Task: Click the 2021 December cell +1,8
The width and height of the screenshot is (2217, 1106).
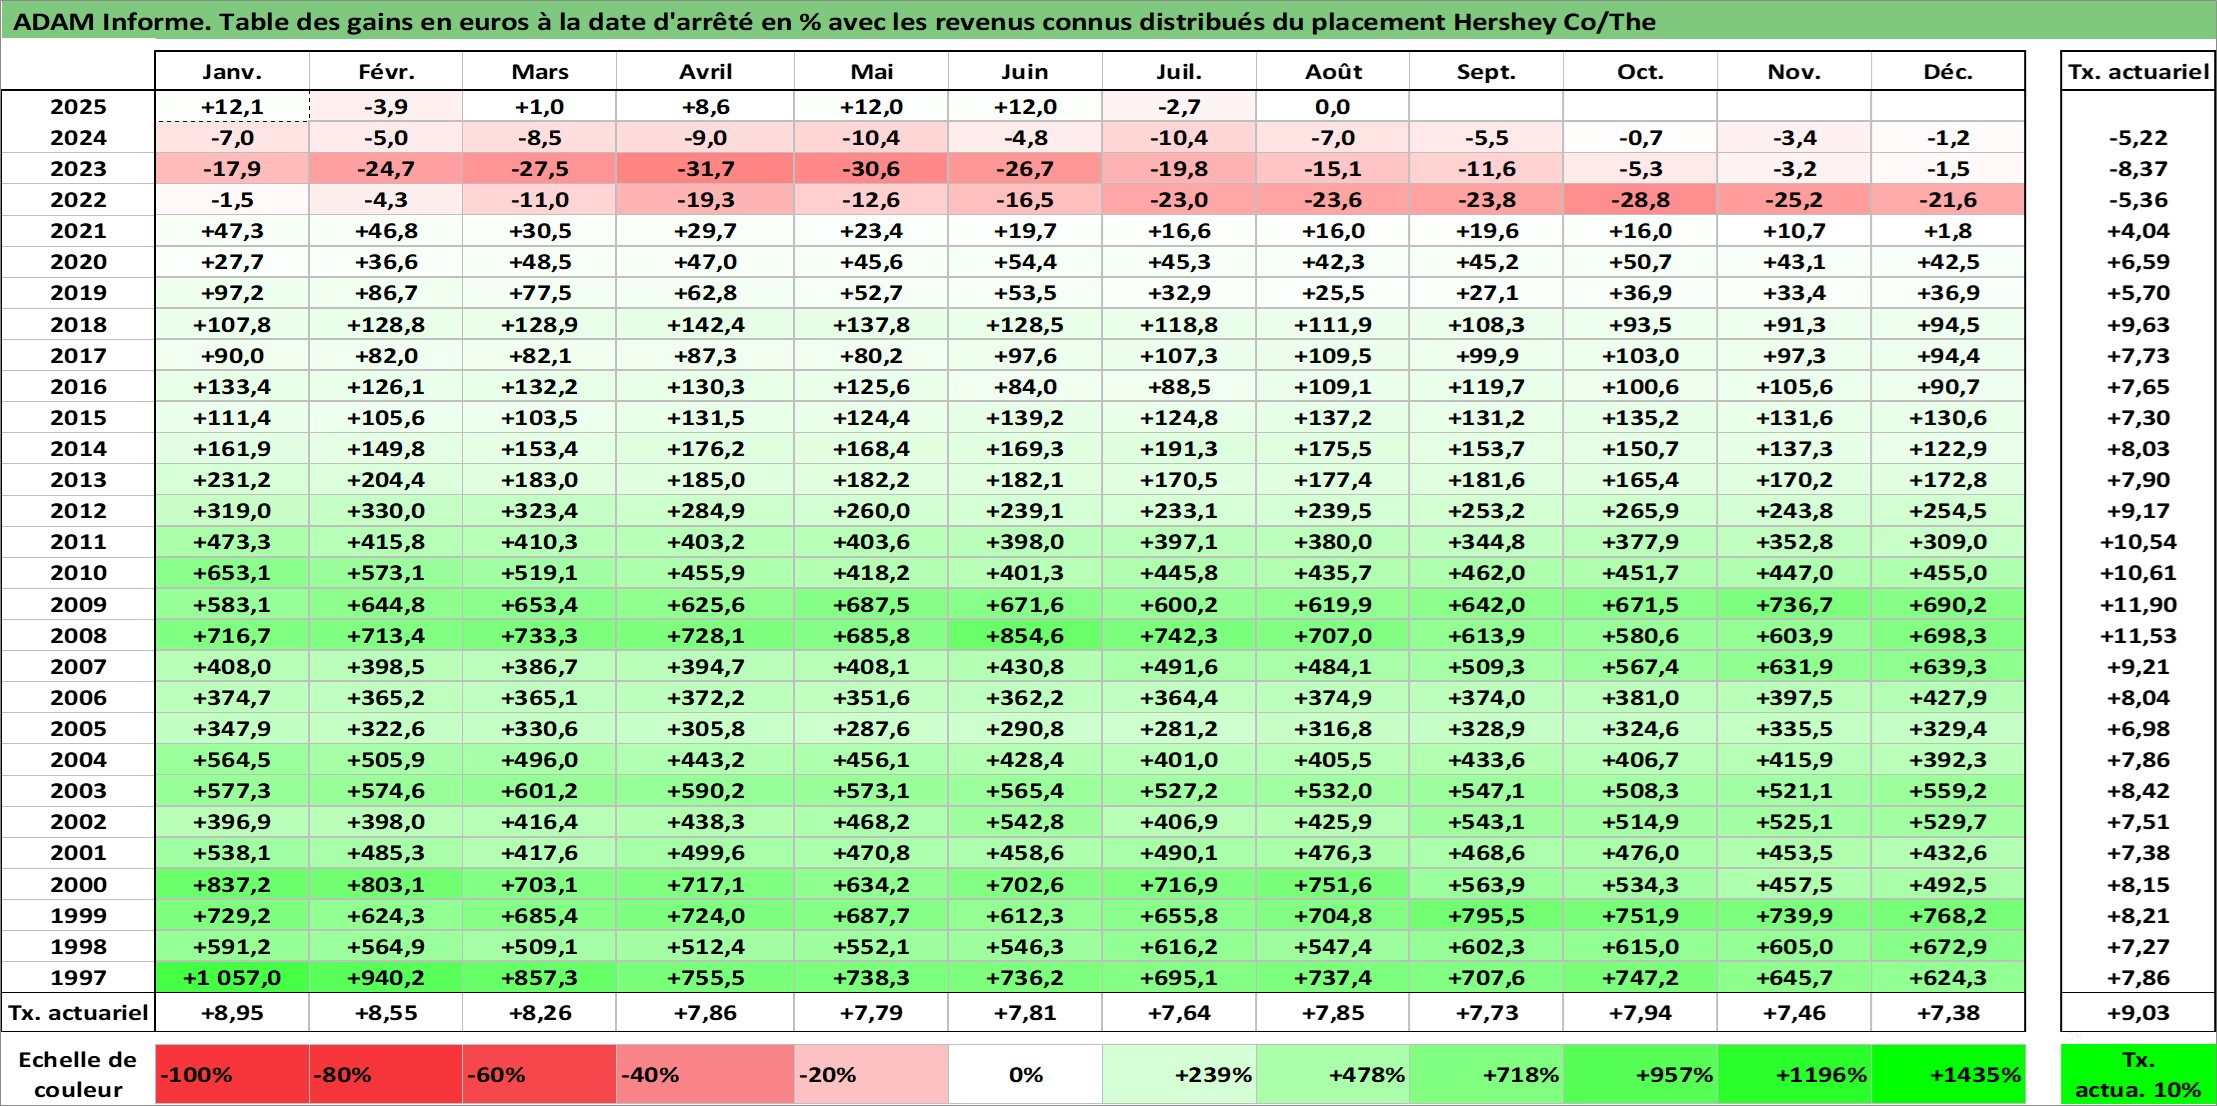Action: (x=1948, y=231)
